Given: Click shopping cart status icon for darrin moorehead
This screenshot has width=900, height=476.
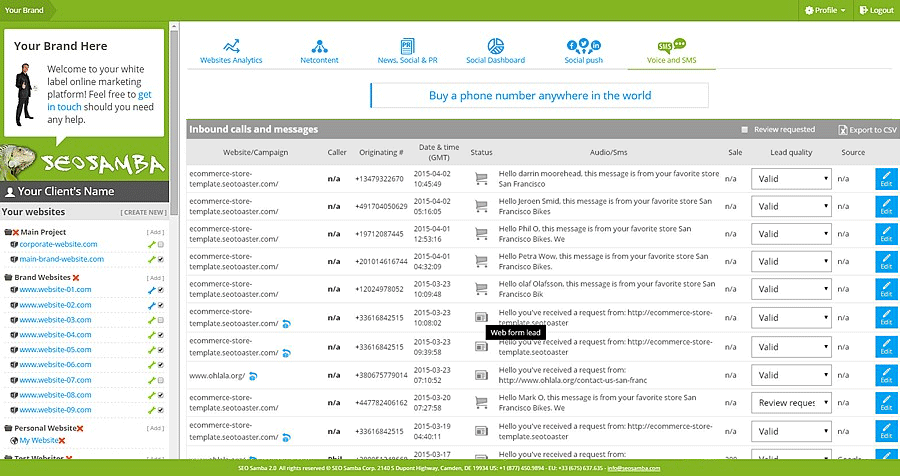Looking at the screenshot, I should point(481,179).
